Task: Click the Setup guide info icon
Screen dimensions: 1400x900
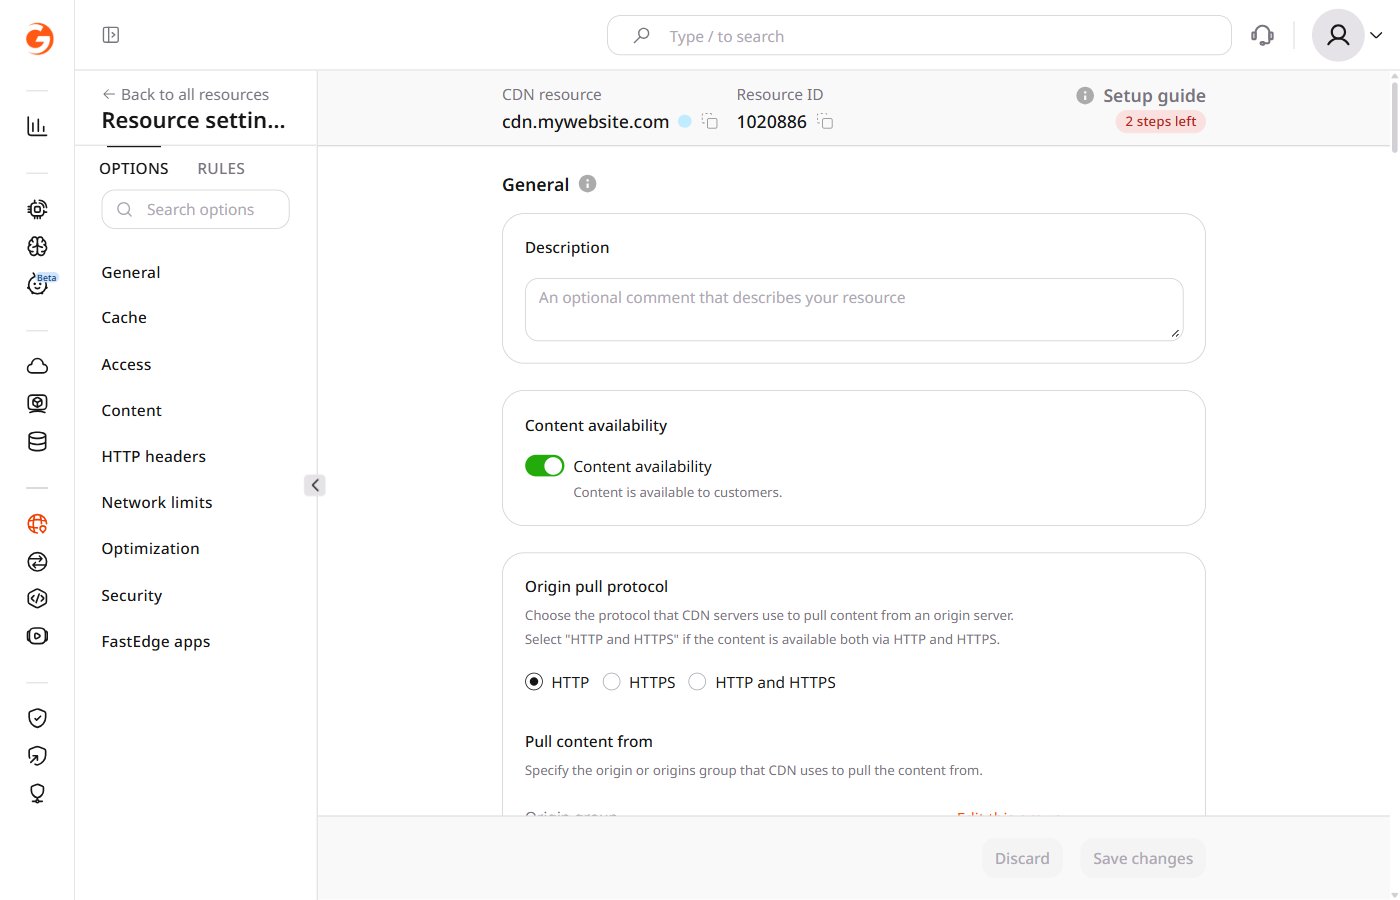Action: tap(1085, 95)
